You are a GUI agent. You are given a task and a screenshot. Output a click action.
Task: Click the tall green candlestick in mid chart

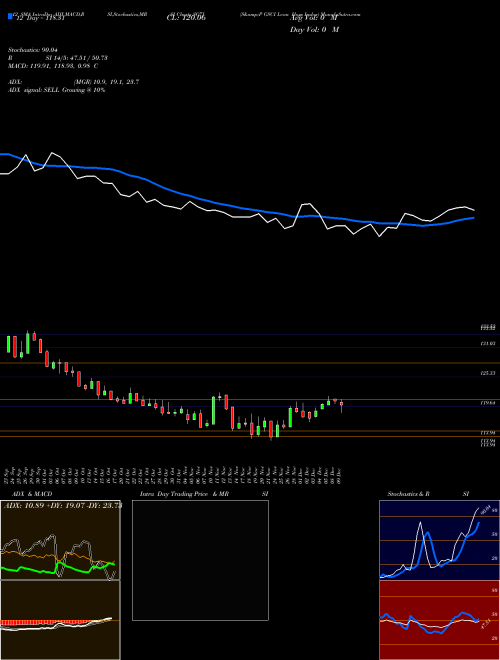(213, 410)
